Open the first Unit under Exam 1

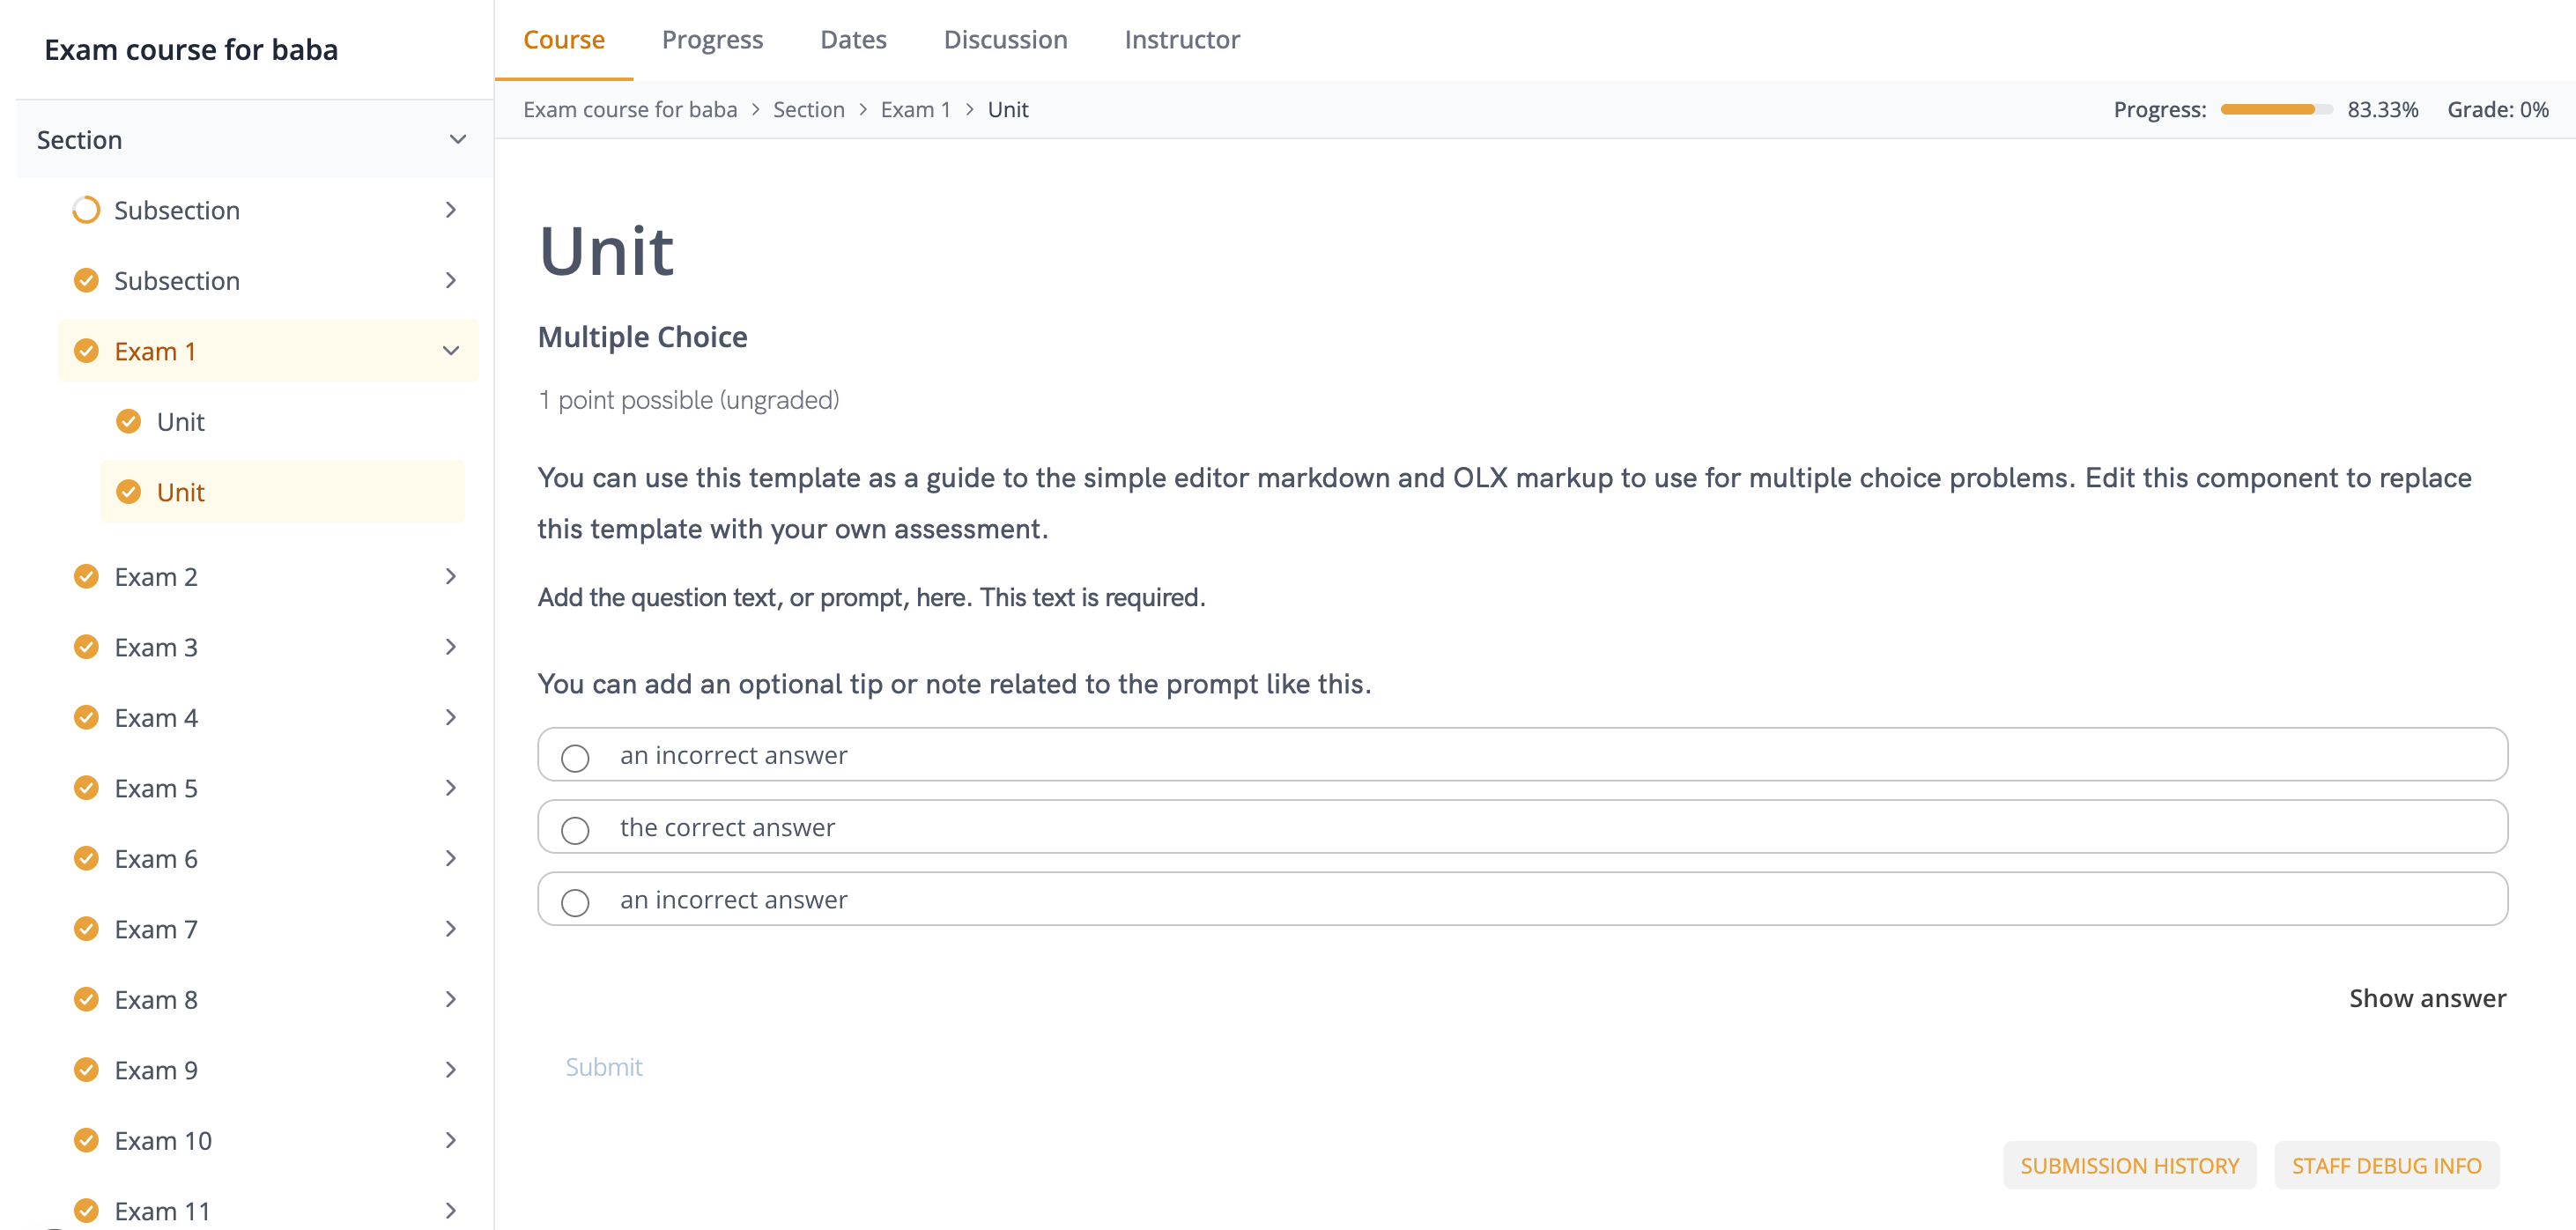(x=283, y=421)
